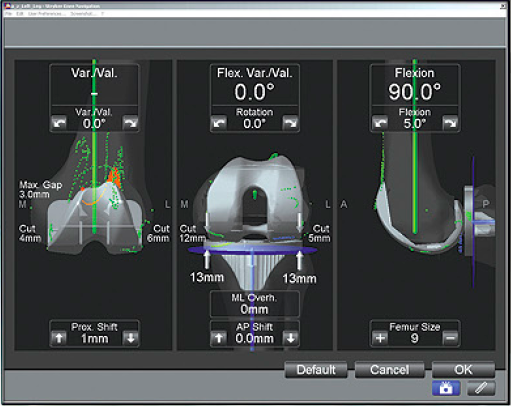Move AP Shift up with up arrow
Screen dimensions: 511x406
tap(219, 338)
